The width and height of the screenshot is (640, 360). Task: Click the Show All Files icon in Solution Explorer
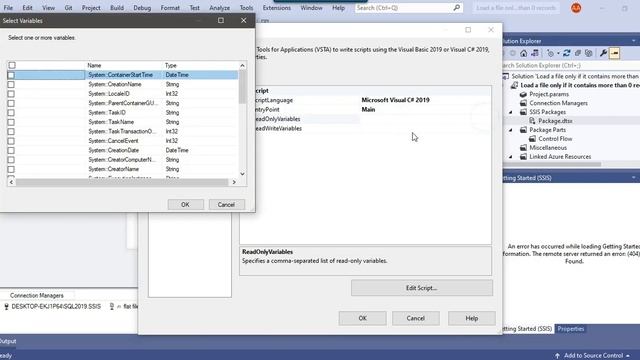click(589, 53)
